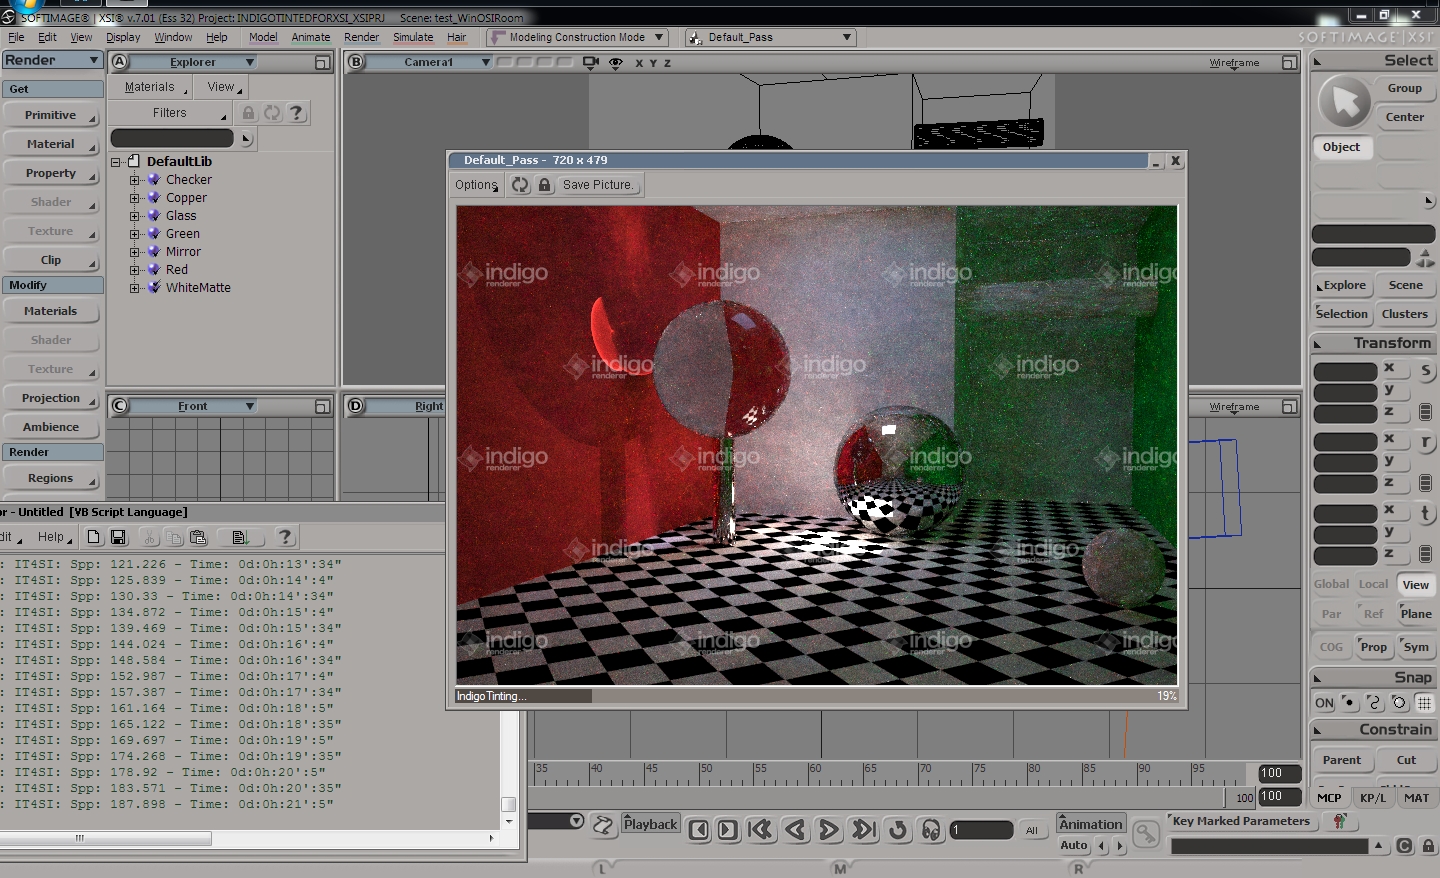
Task: Toggle Snap ON button
Action: [x=1324, y=703]
